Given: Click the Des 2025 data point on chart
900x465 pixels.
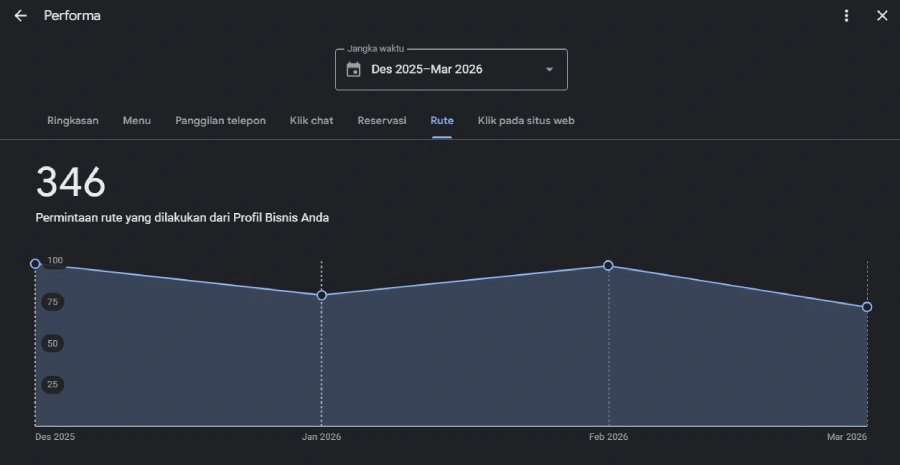Looking at the screenshot, I should tap(35, 264).
